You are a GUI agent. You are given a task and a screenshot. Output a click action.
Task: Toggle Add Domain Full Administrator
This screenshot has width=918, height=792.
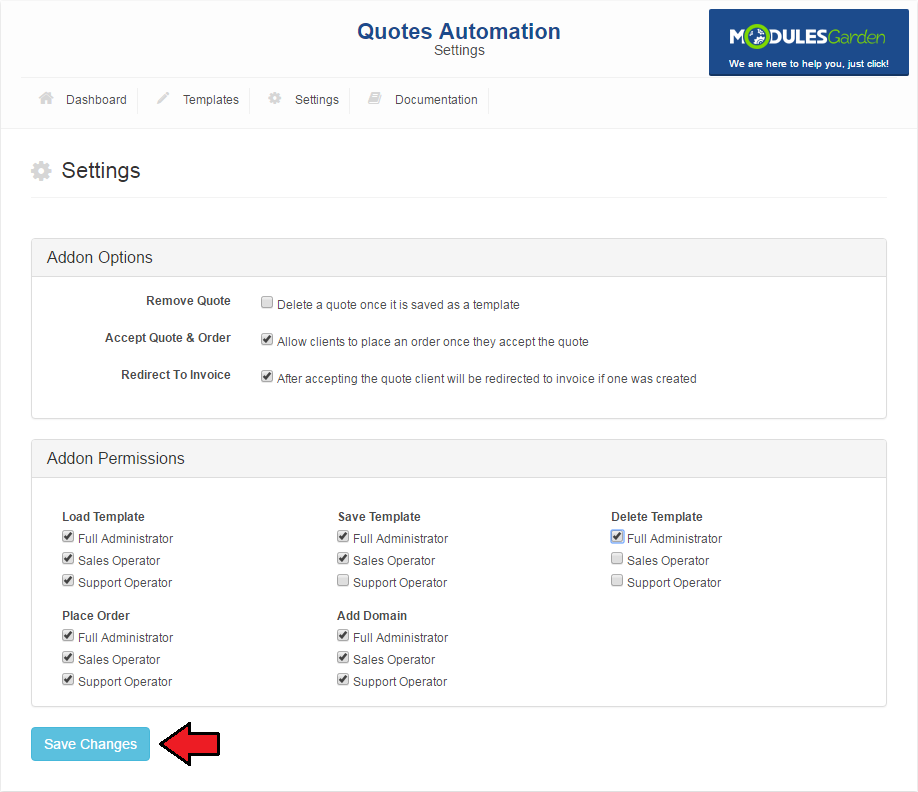(343, 635)
